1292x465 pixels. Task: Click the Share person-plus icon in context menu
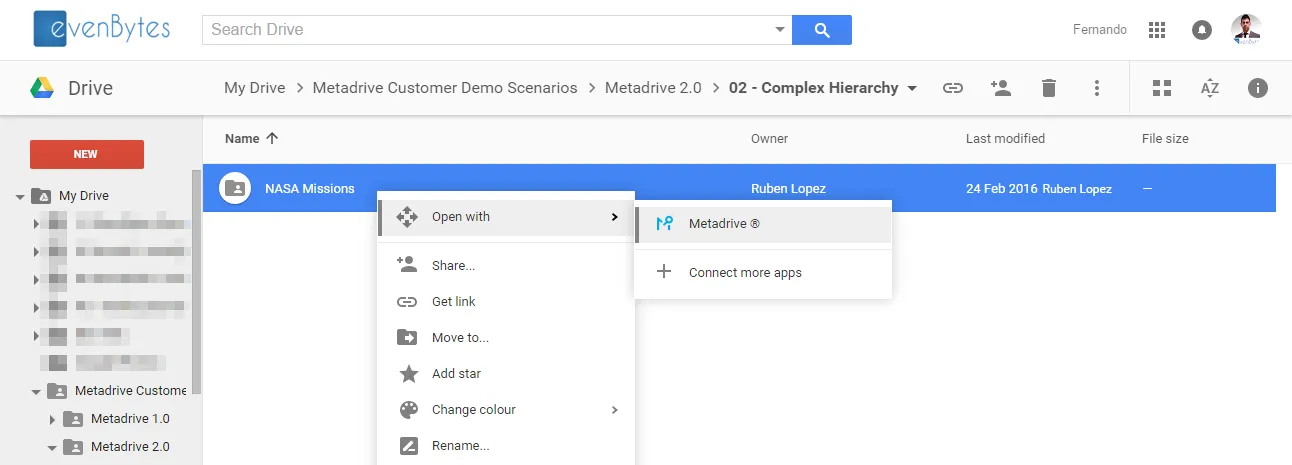(407, 264)
